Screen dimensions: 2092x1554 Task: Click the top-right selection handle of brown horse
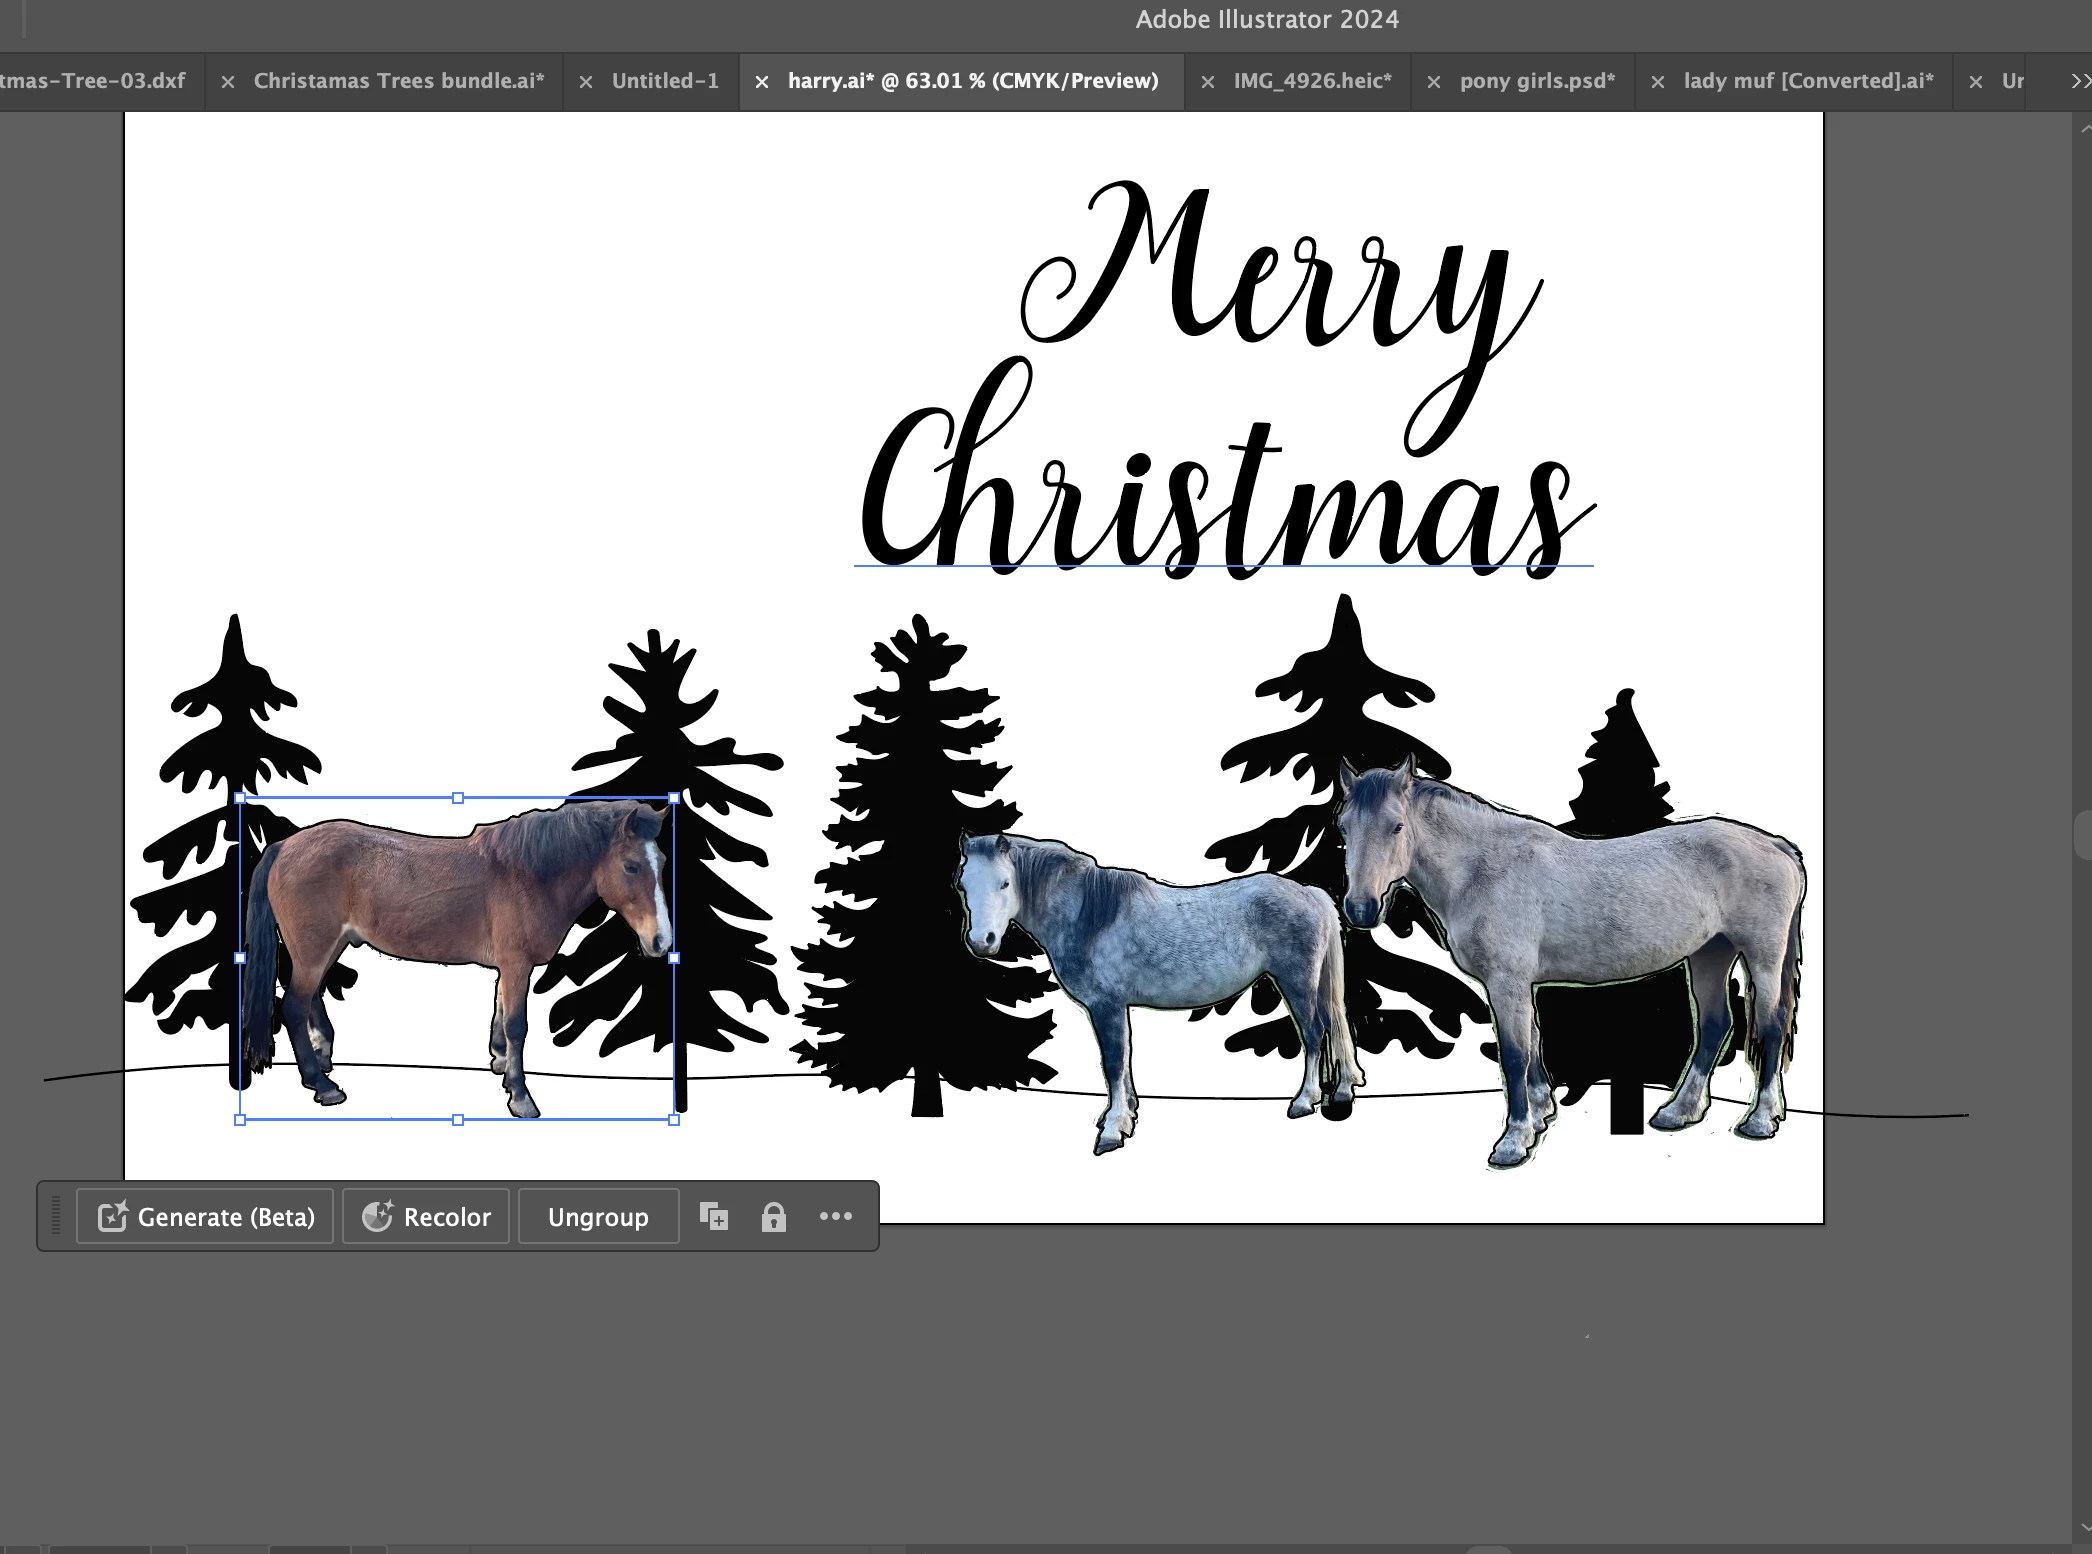click(674, 798)
